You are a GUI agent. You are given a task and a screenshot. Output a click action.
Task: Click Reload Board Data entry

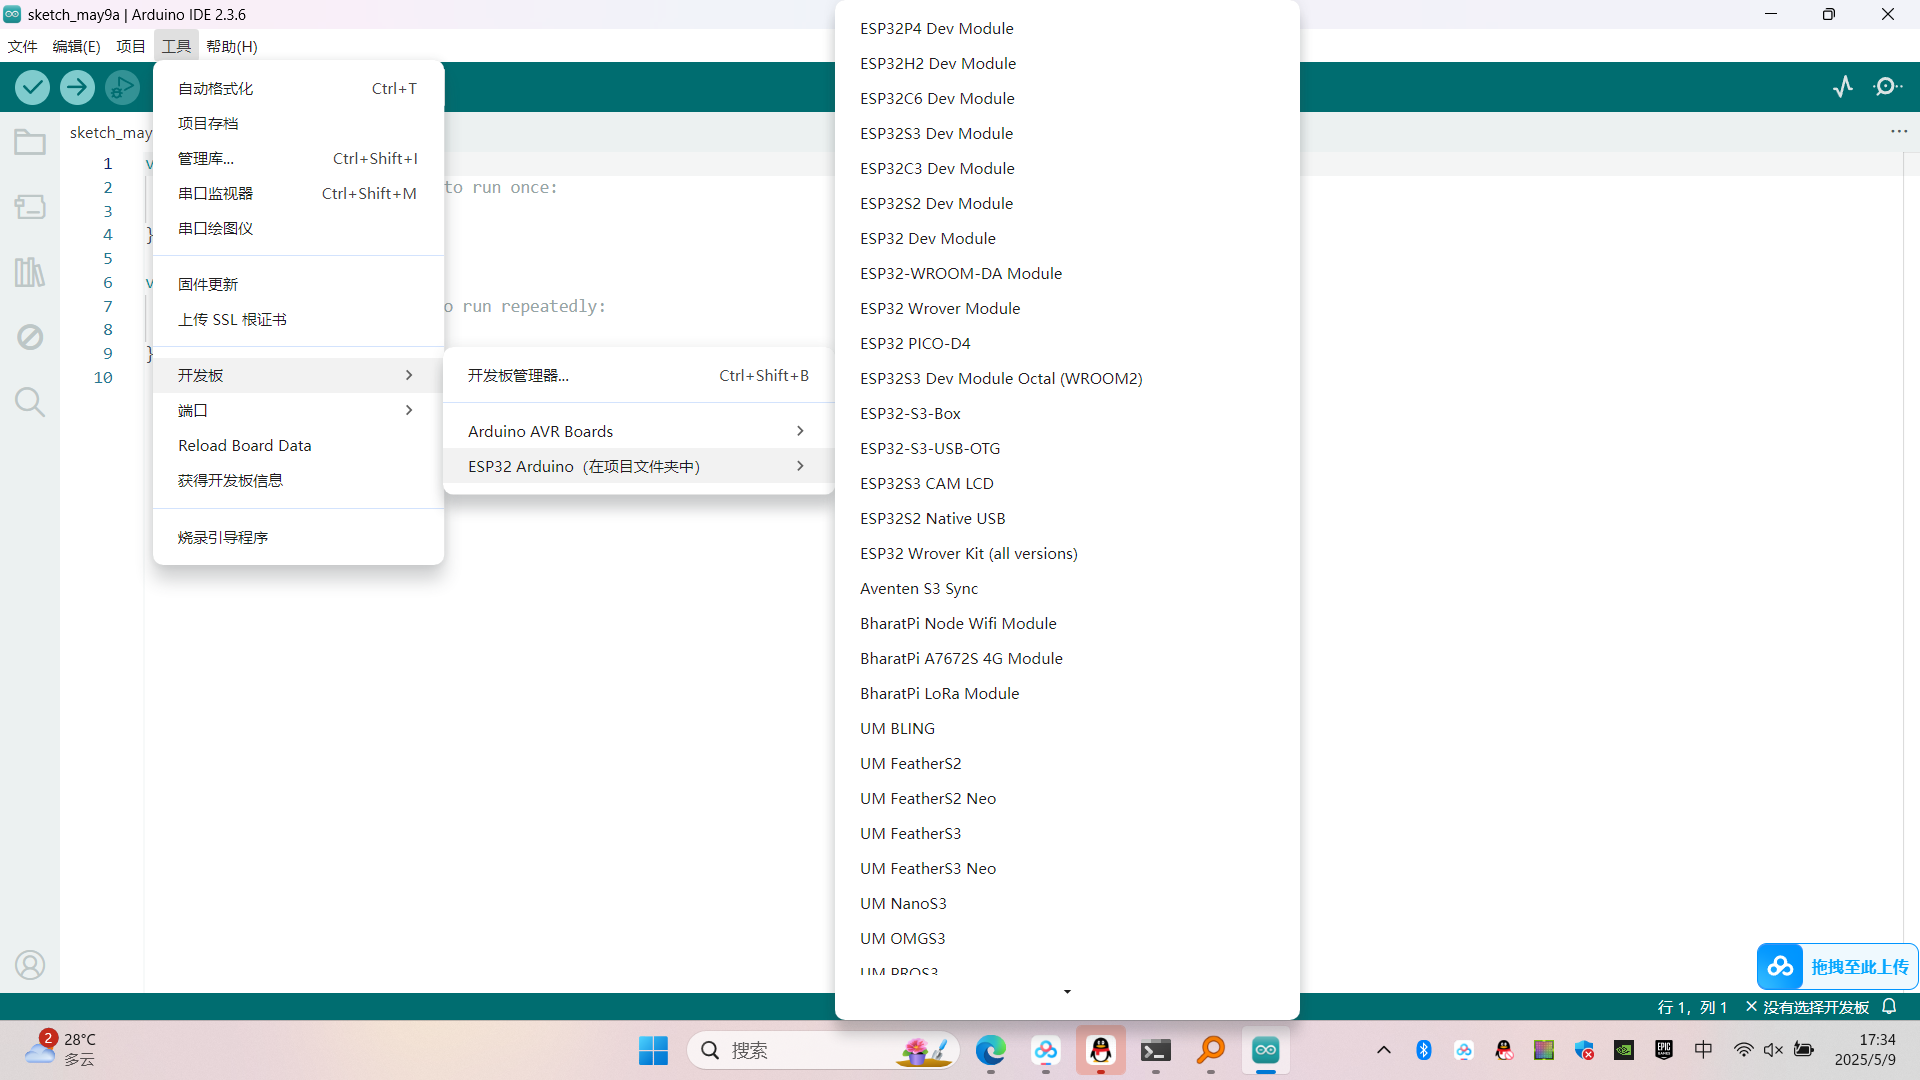coord(298,445)
